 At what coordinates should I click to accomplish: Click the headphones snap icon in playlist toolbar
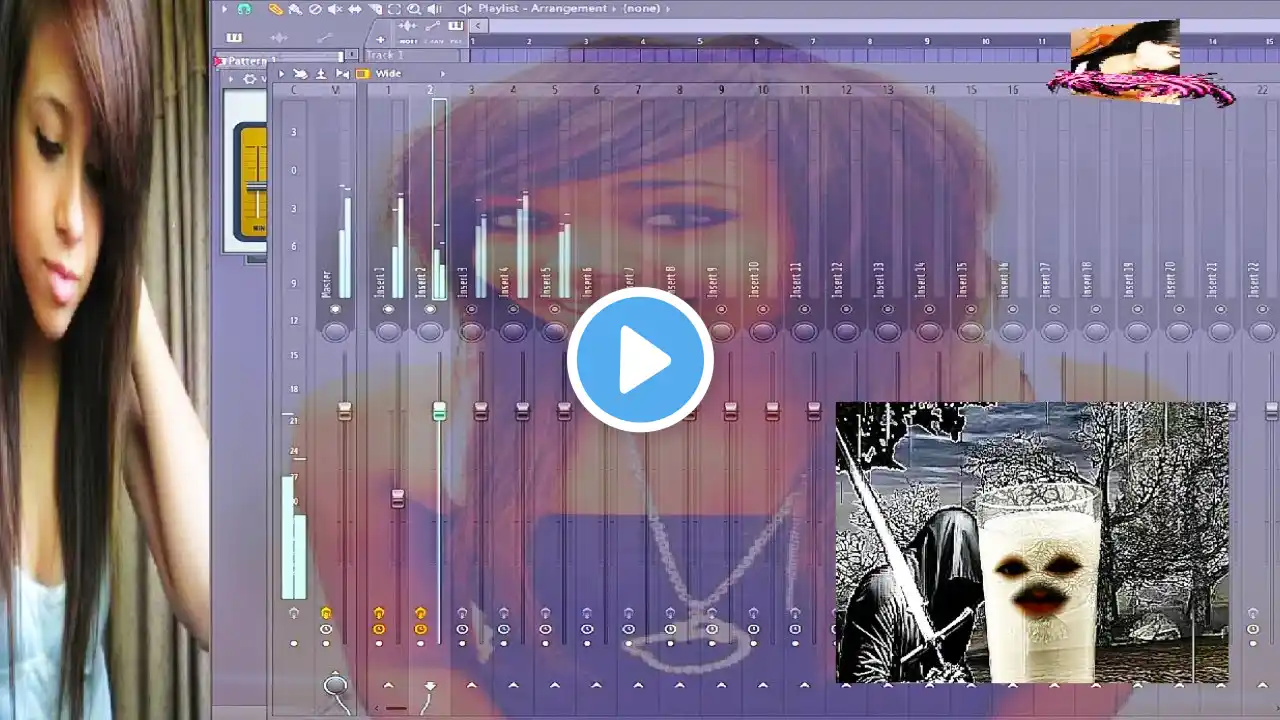click(244, 9)
